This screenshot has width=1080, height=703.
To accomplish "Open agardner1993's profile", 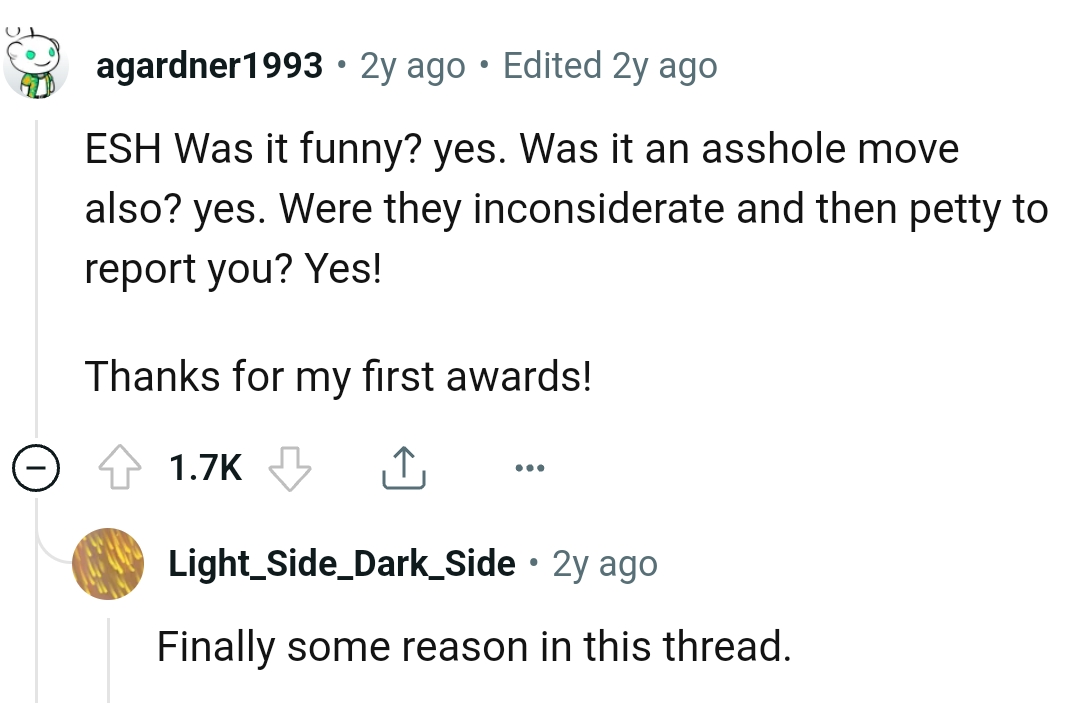I will (210, 65).
